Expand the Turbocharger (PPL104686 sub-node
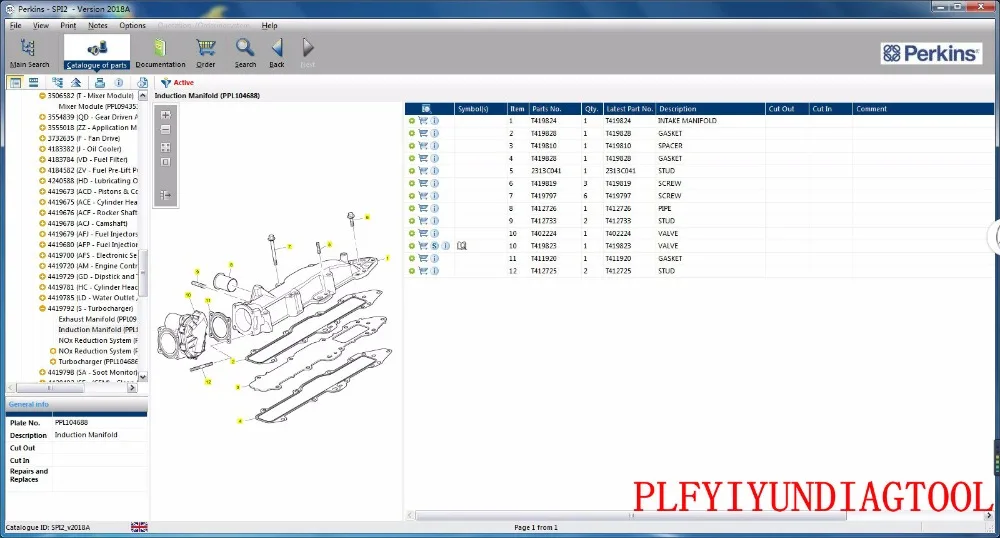The width and height of the screenshot is (1000, 538). click(x=53, y=361)
